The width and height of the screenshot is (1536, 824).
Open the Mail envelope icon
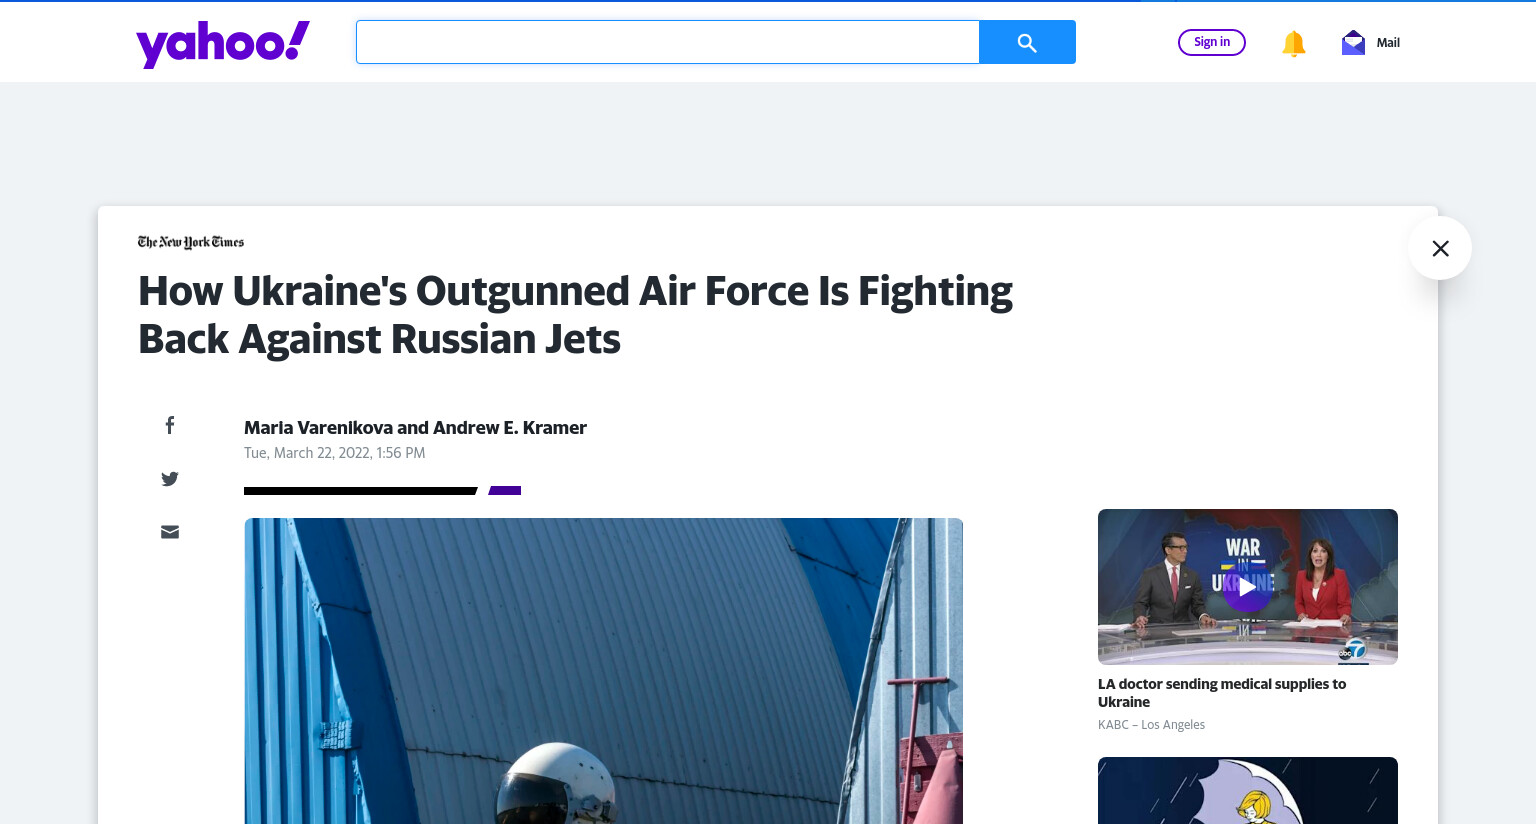[1353, 42]
